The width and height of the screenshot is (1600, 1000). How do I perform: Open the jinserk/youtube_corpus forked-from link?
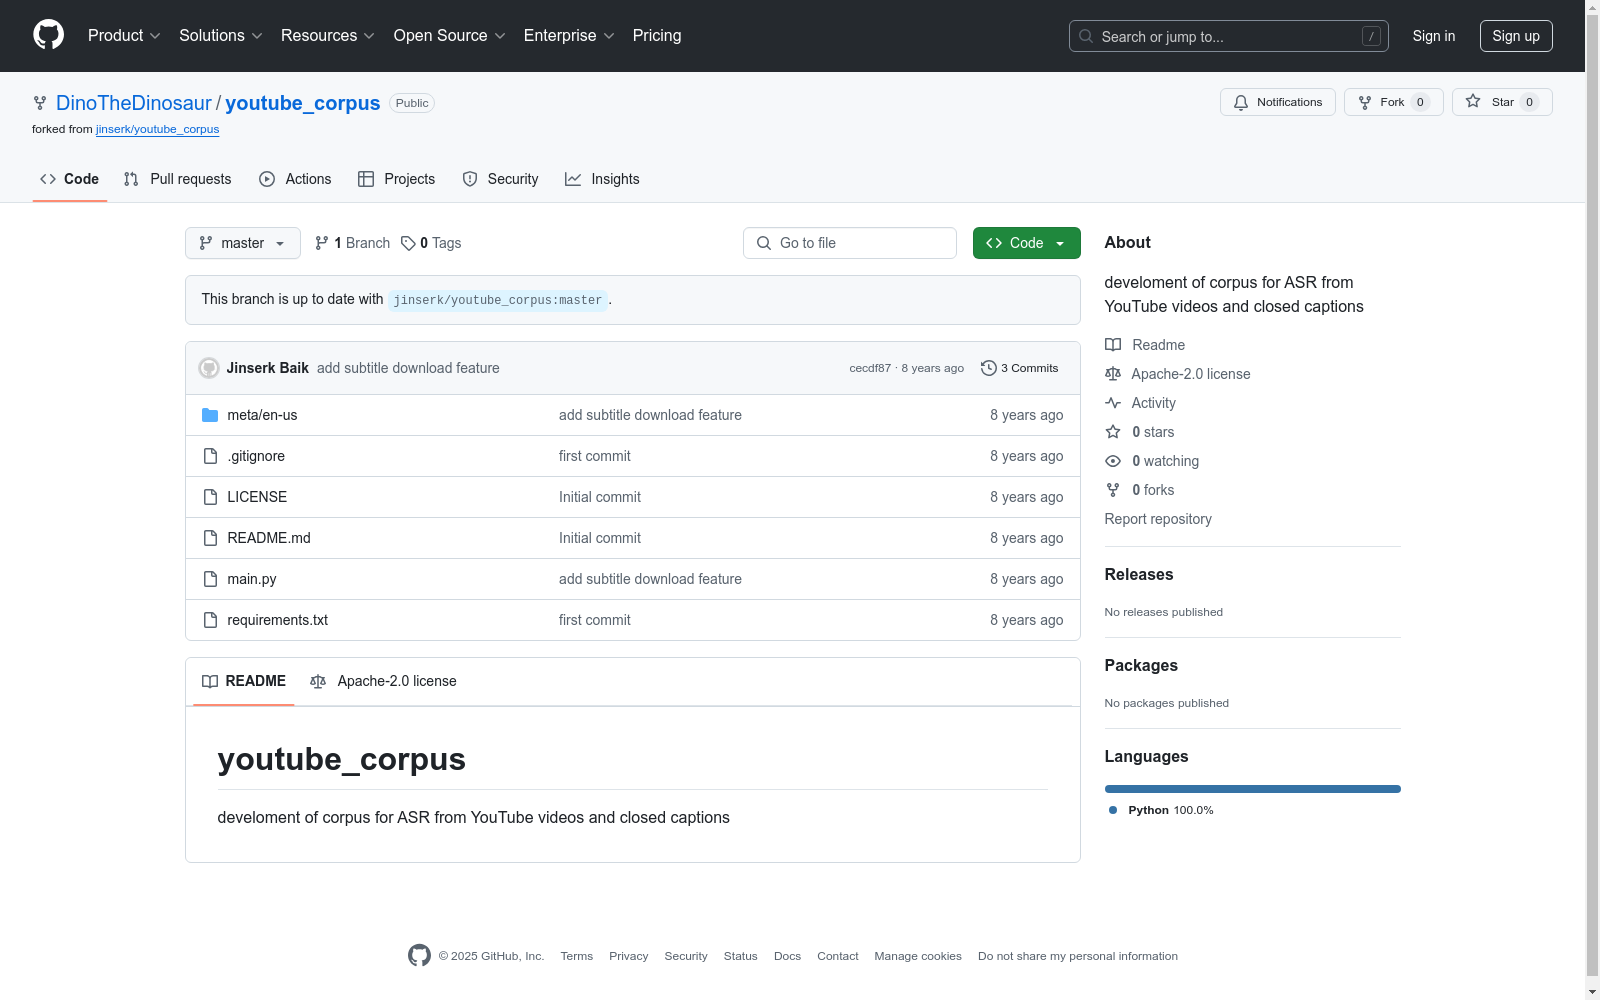coord(158,129)
